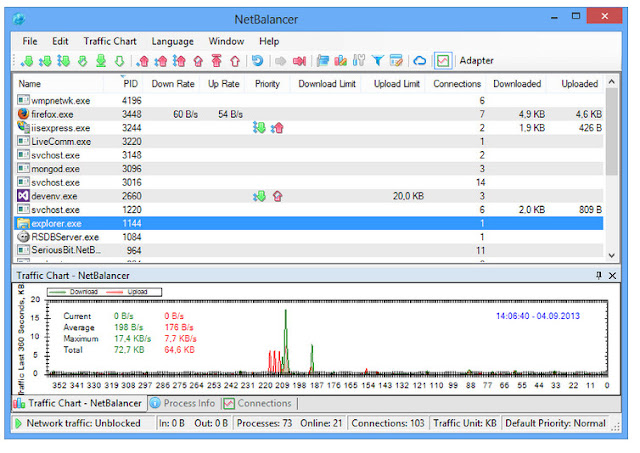Image resolution: width=640 pixels, height=453 pixels.
Task: Toggle the traffic chart toolbar button
Action: (443, 61)
